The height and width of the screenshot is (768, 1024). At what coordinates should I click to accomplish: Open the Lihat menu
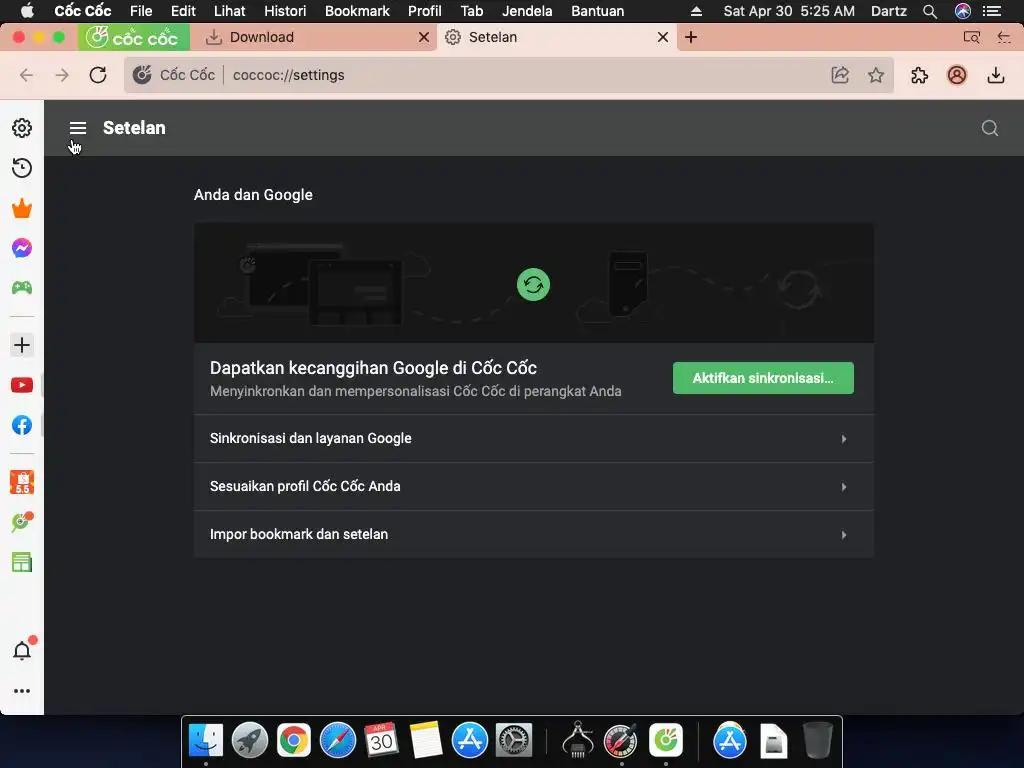point(229,11)
